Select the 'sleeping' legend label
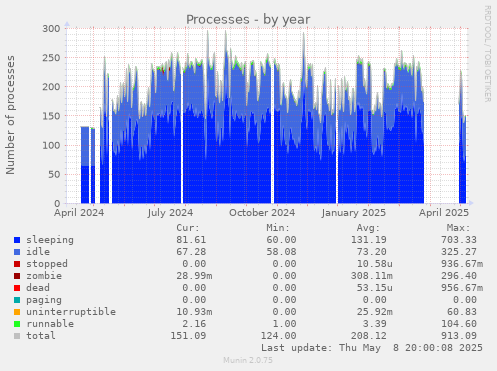The height and width of the screenshot is (371, 497). [x=50, y=240]
